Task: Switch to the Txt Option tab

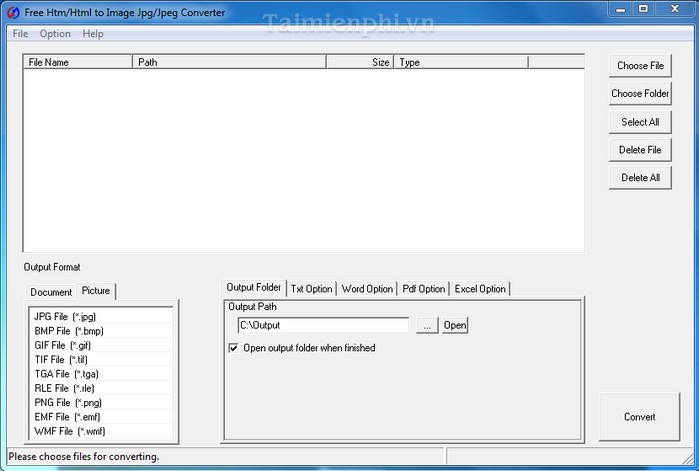Action: [x=312, y=289]
